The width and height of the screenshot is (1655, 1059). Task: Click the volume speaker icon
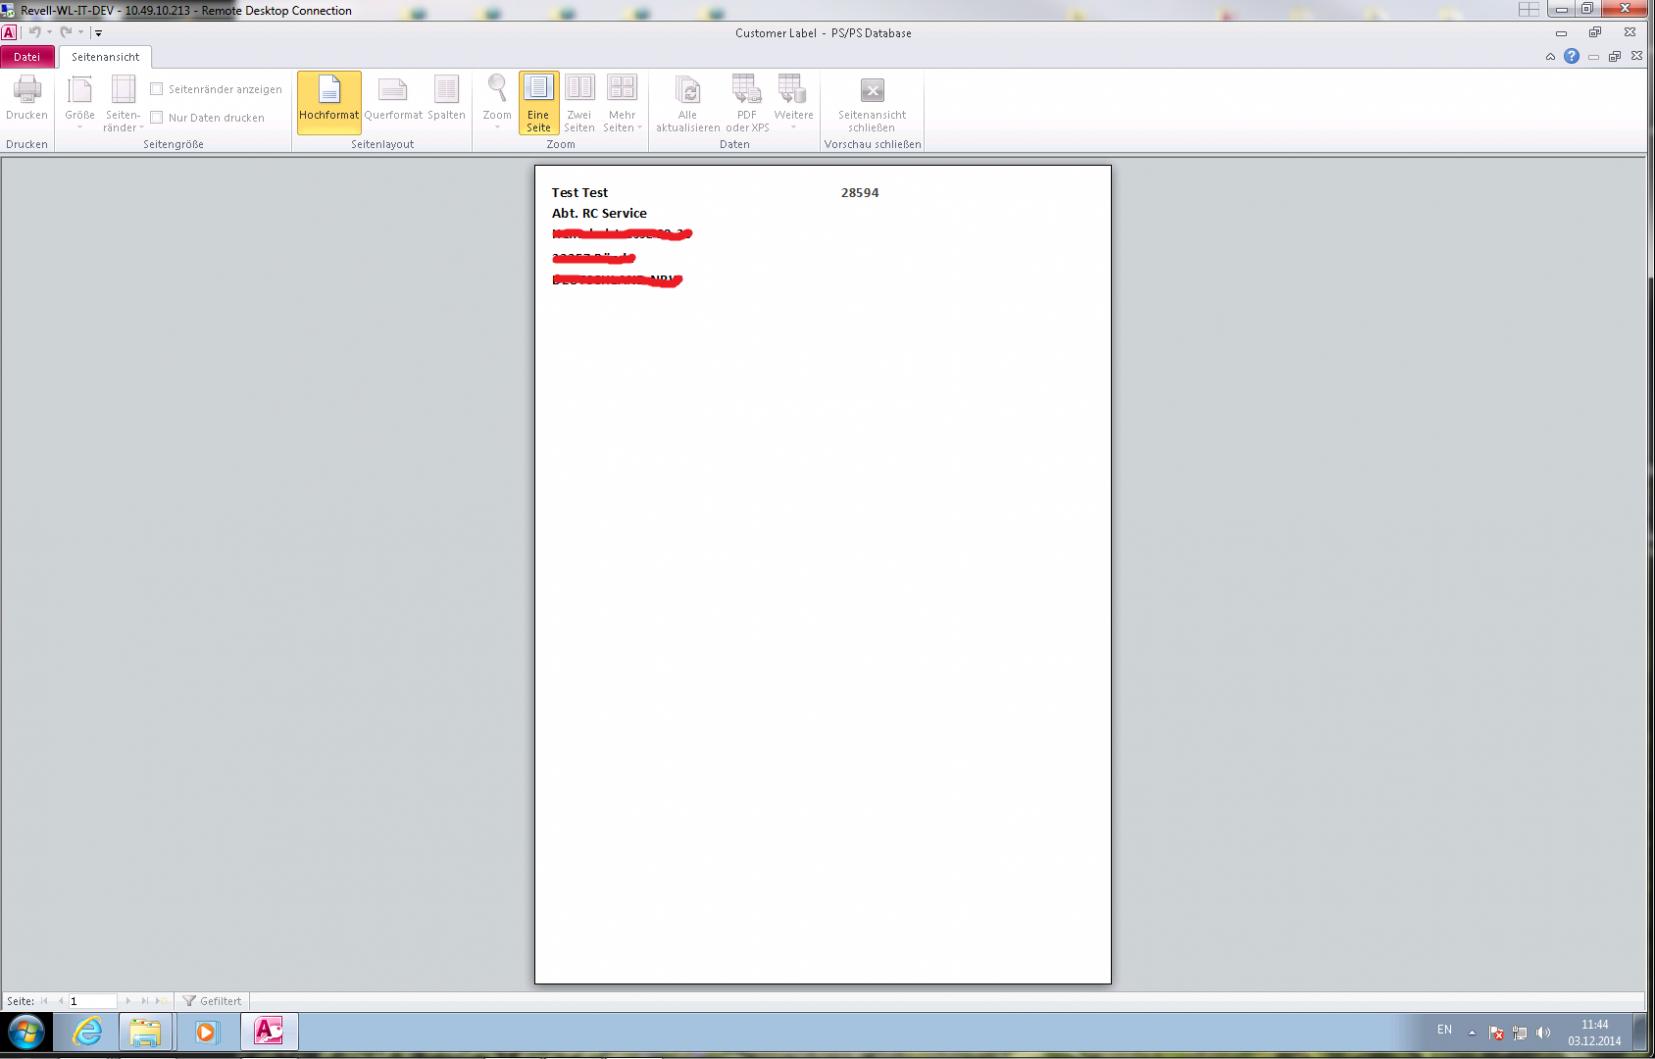click(1543, 1033)
